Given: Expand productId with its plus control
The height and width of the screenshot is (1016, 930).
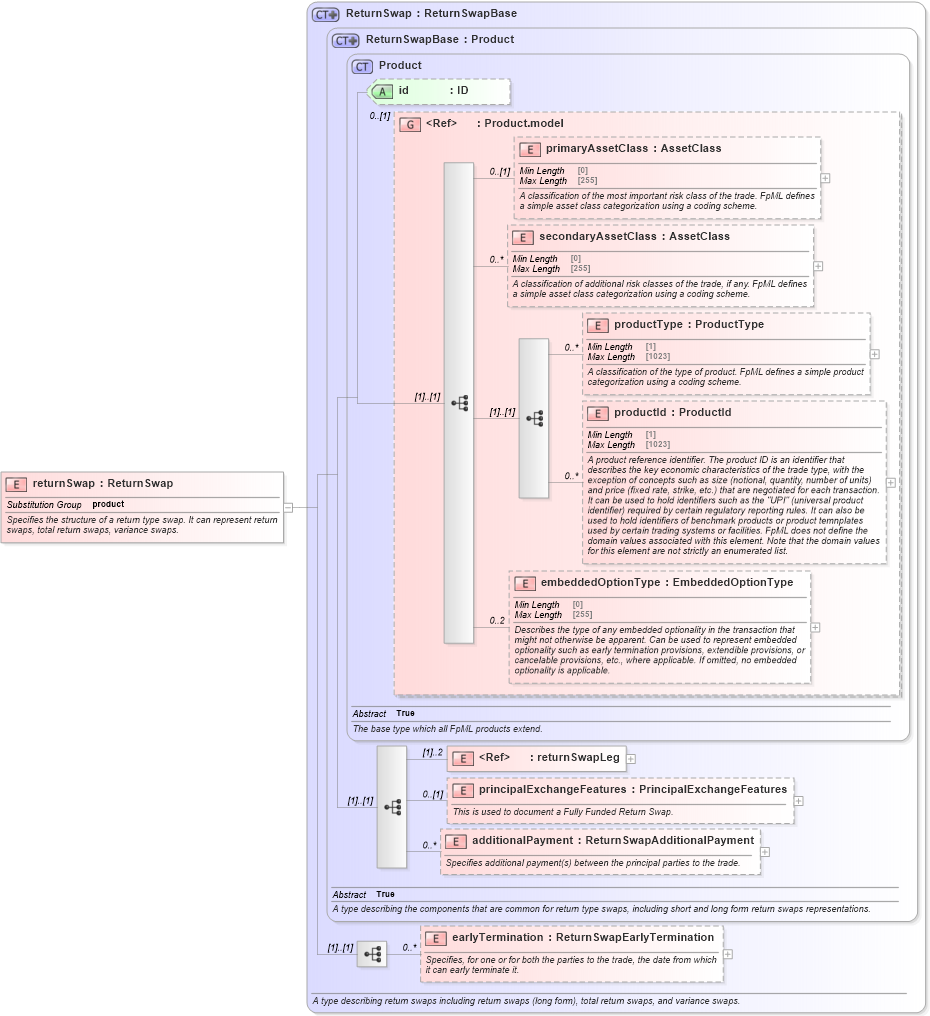Looking at the screenshot, I should 889,482.
